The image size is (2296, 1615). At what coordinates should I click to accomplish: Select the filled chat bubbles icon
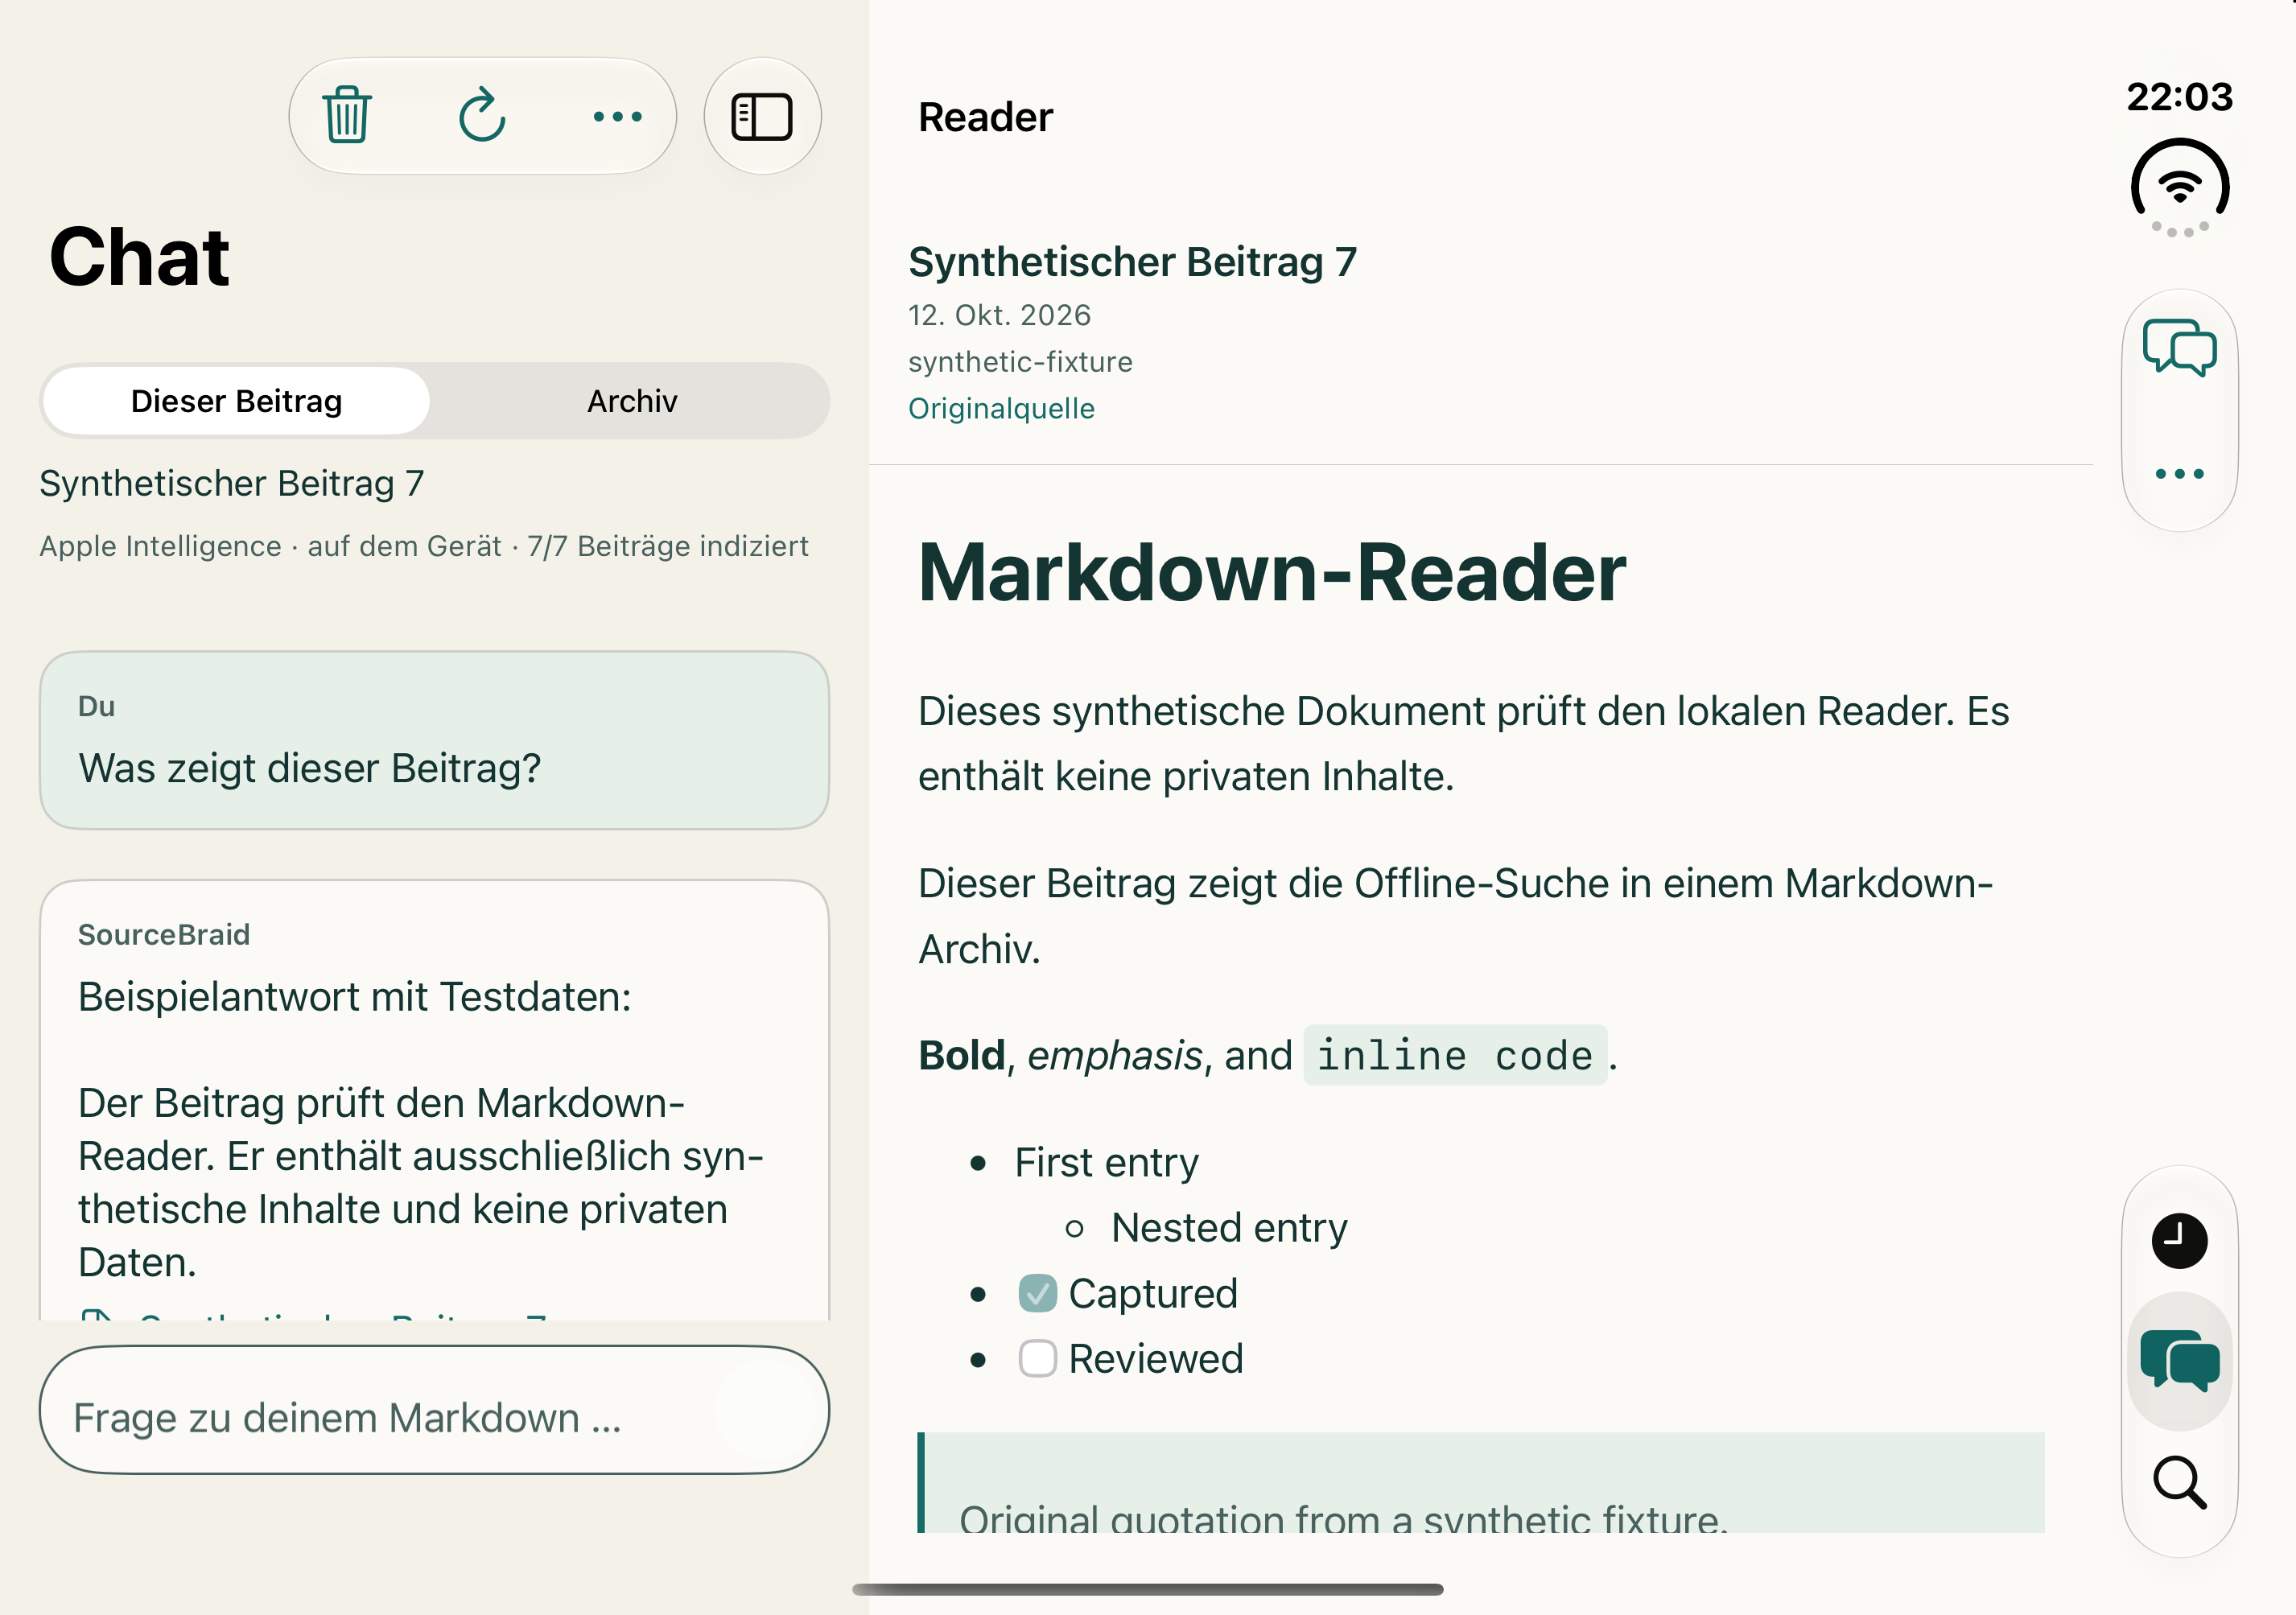2180,1361
